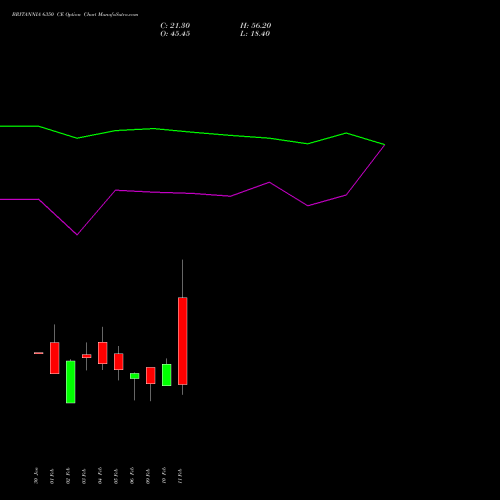500x500 pixels.
Task: Select the opening price O: 45.45
Action: [x=175, y=34]
